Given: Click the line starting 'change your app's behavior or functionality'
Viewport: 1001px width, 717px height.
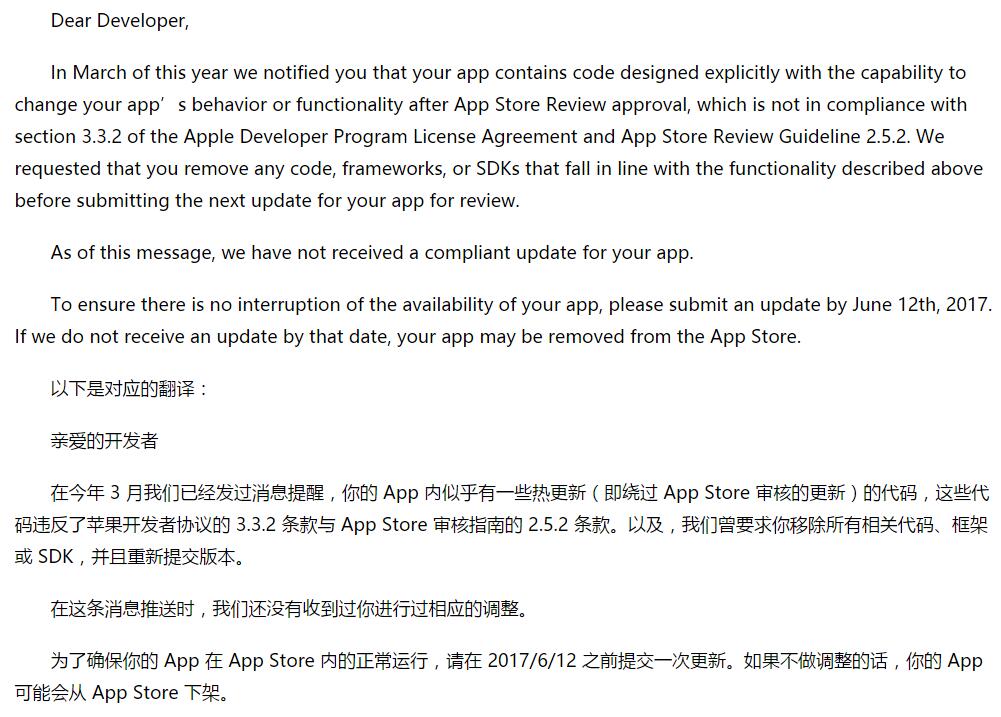Looking at the screenshot, I should point(491,105).
